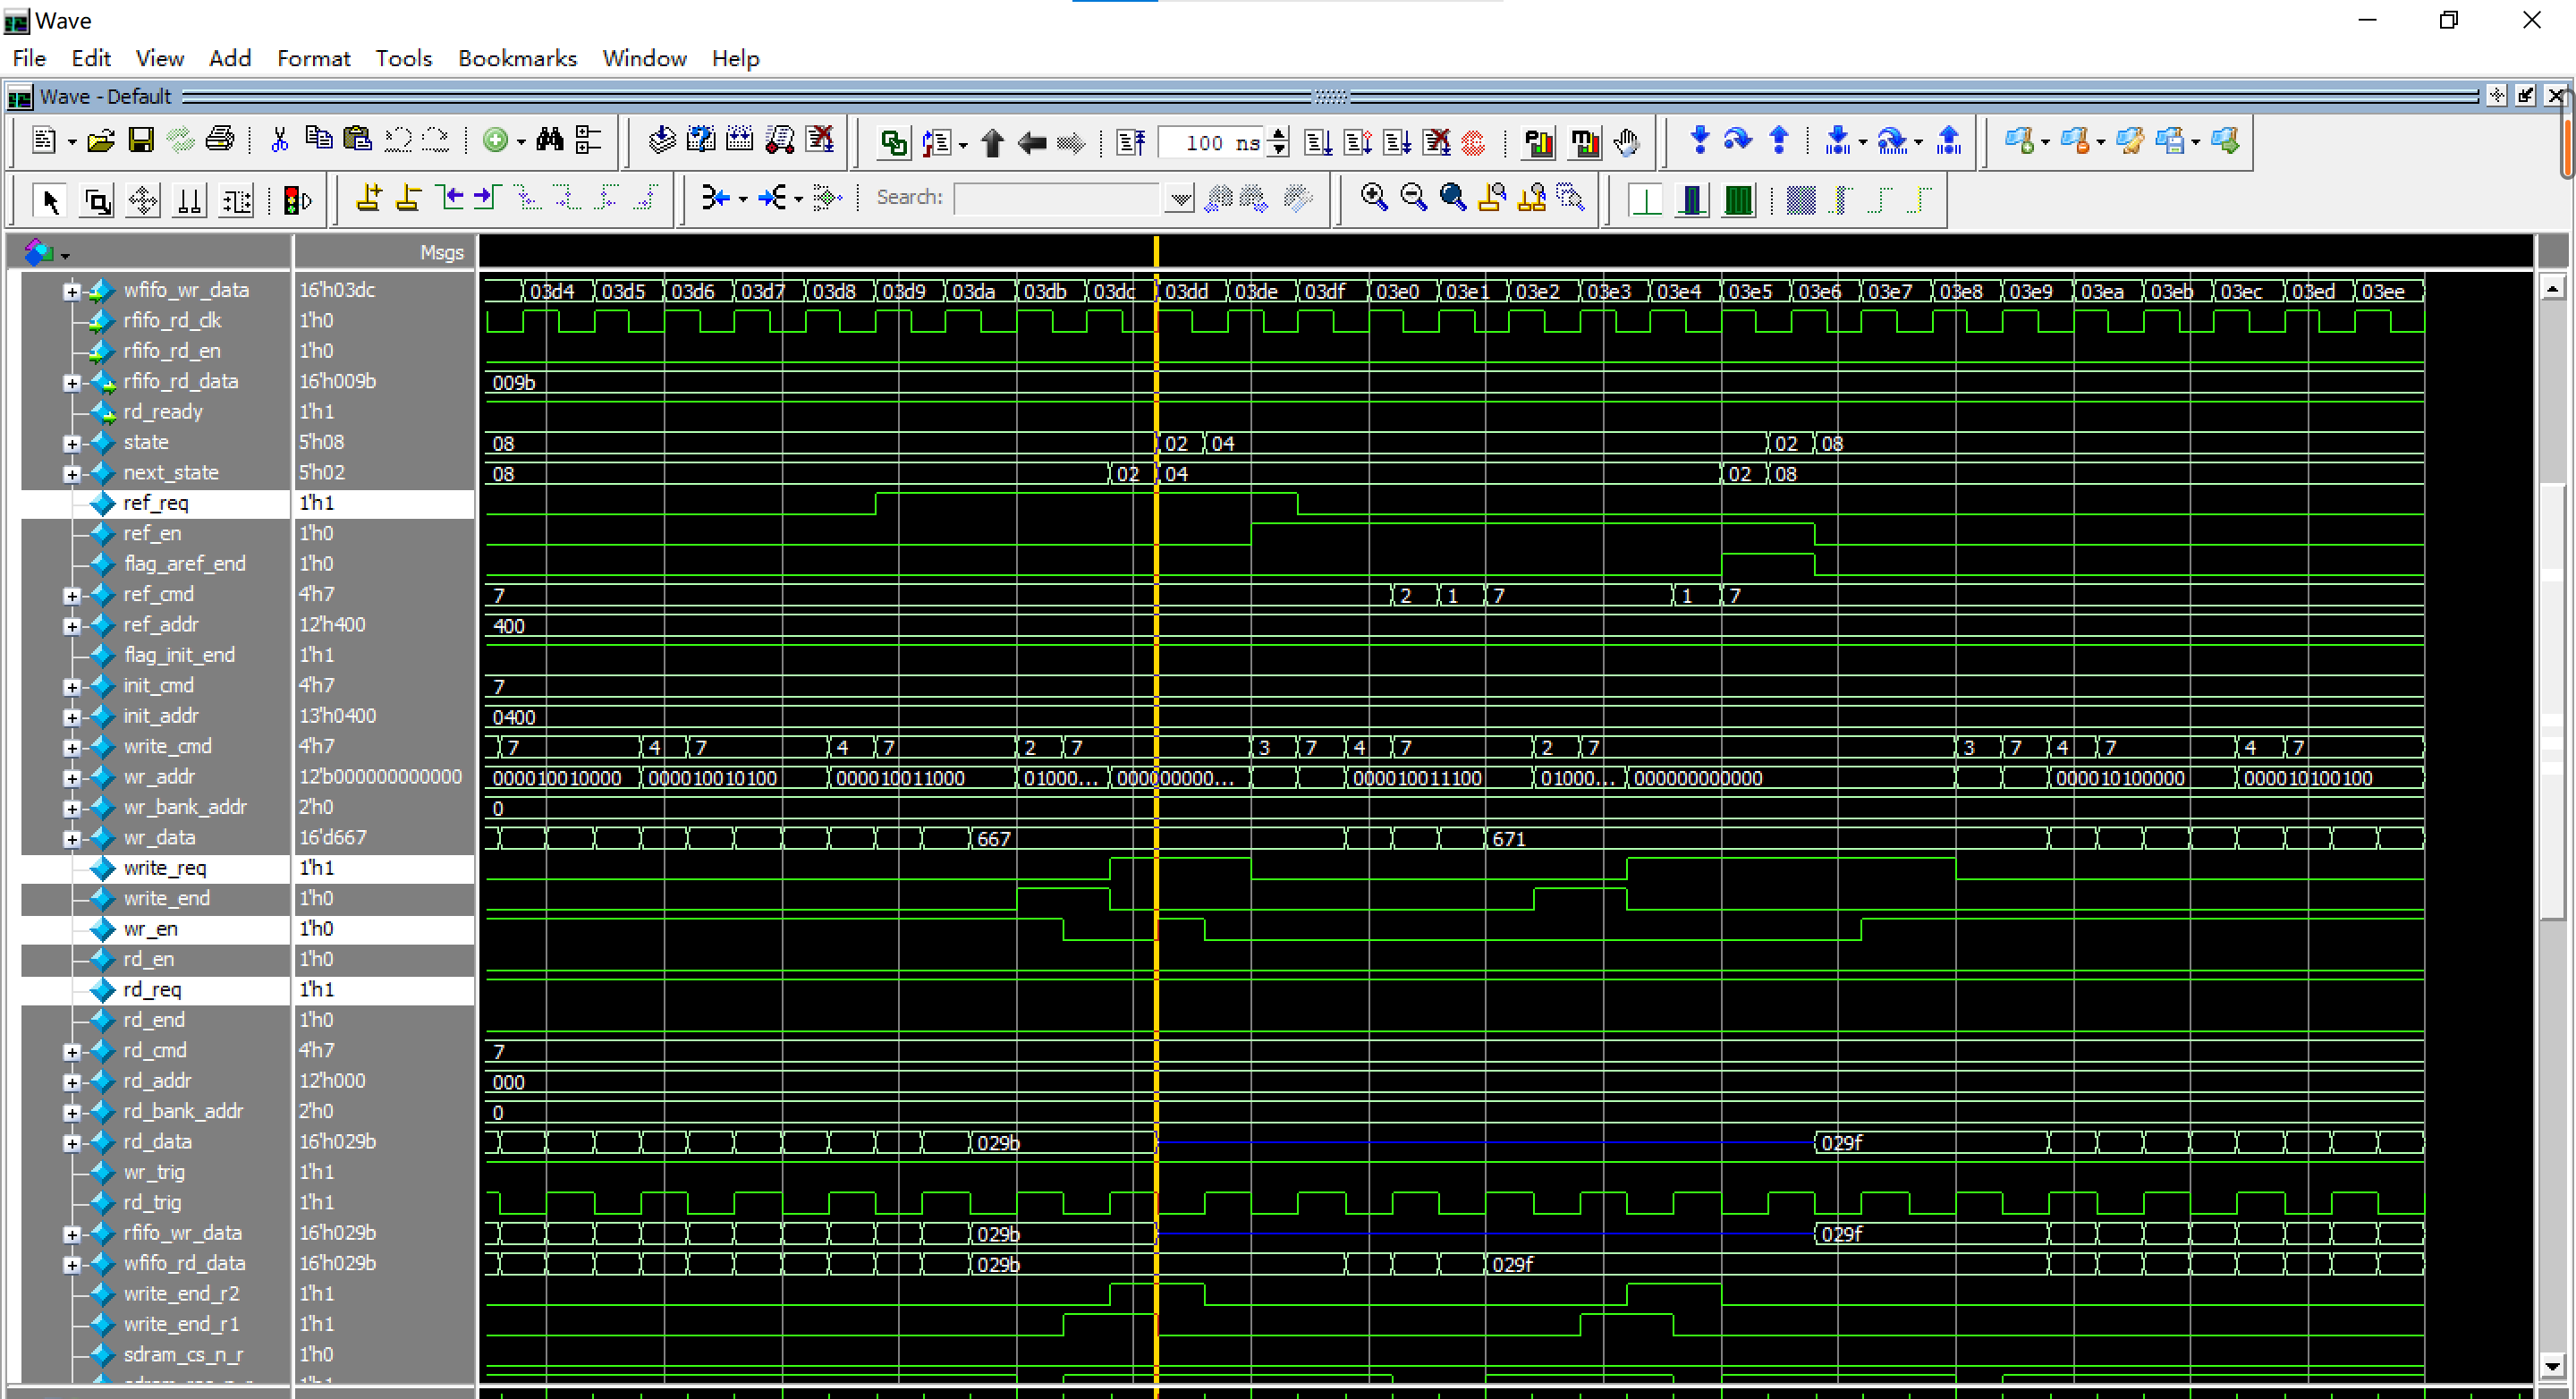
Task: Click the waveform vertical scrollbar down arrow
Action: click(x=2552, y=1365)
